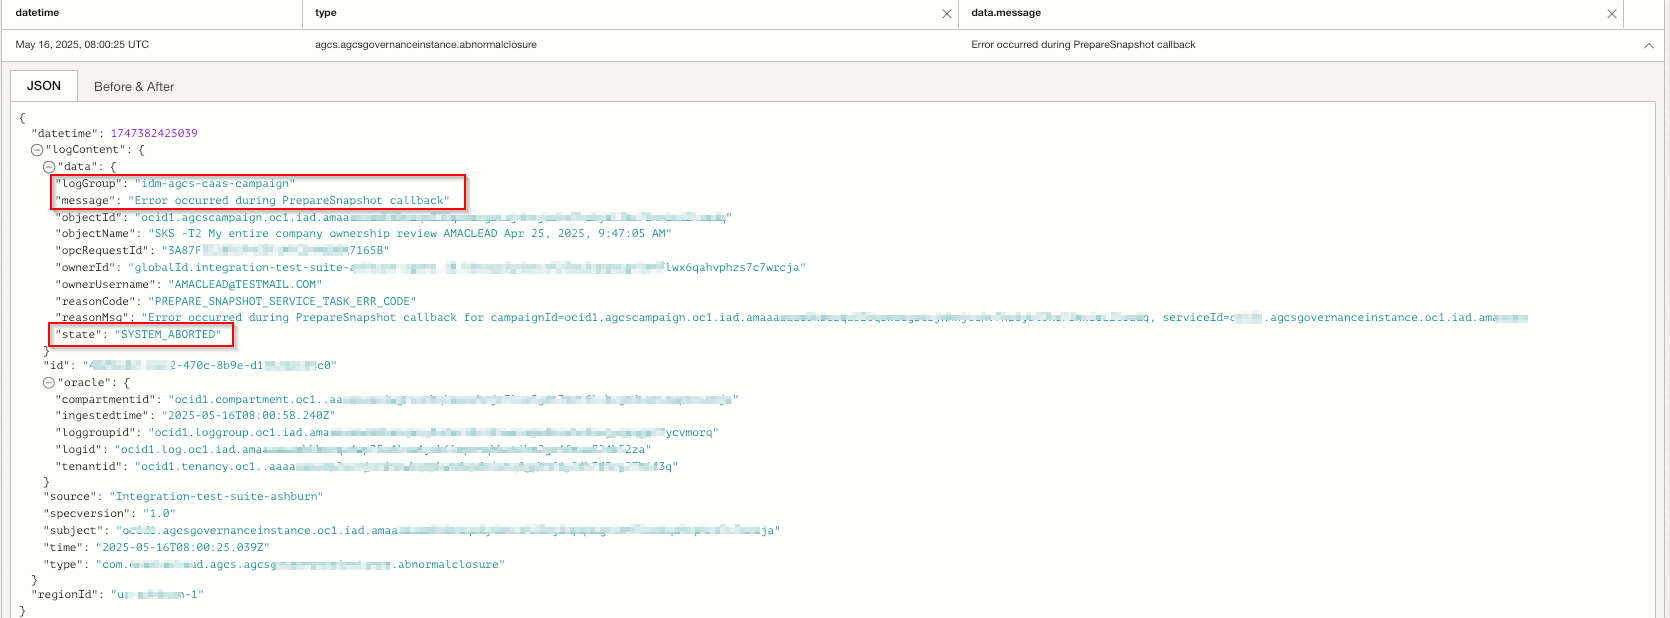
Task: Switch to the JSON tab
Action: point(44,86)
